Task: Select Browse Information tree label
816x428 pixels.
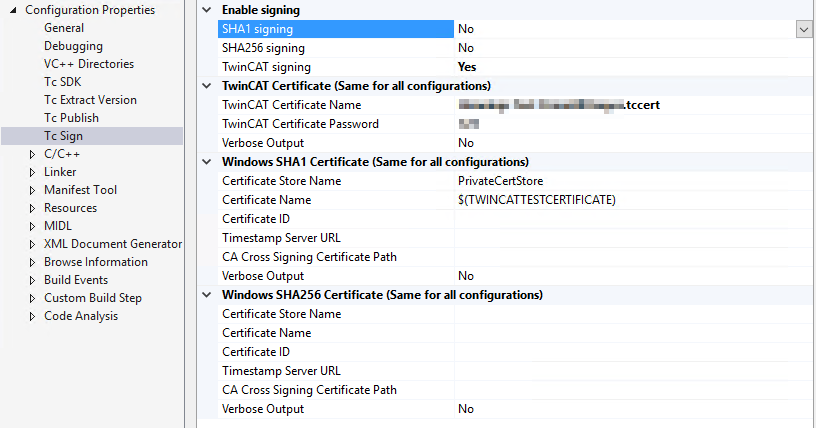Action: coord(96,262)
